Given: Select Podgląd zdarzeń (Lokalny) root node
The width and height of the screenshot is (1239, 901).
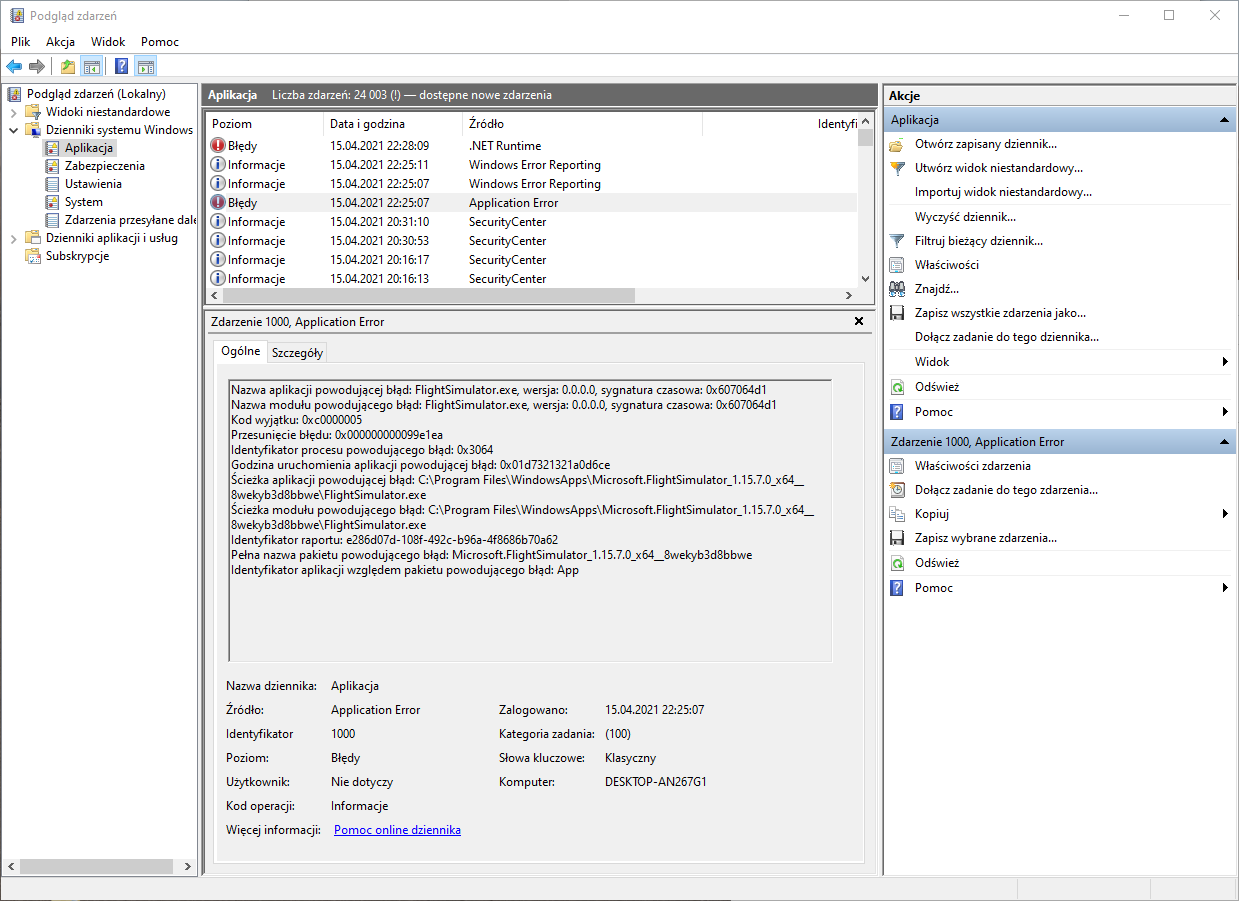Looking at the screenshot, I should [x=96, y=94].
